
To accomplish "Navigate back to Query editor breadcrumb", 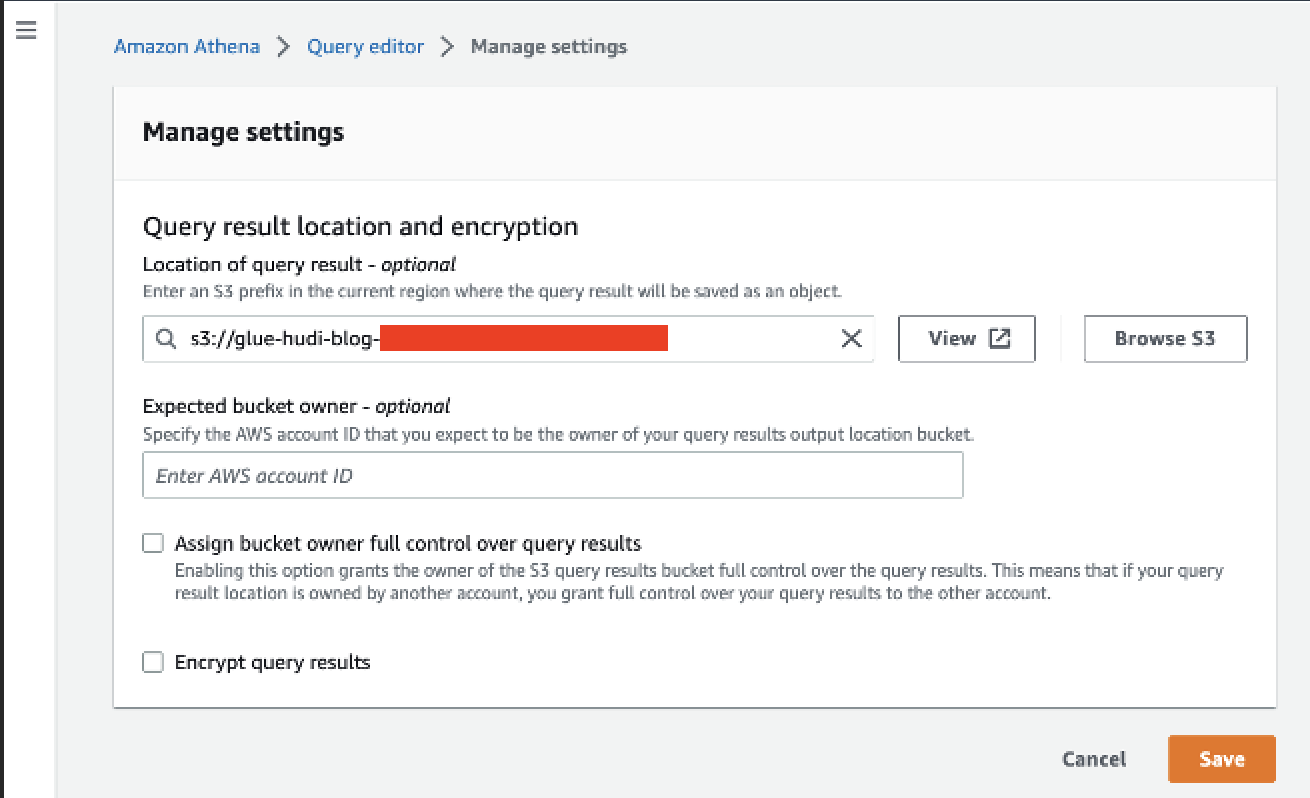I will (365, 47).
